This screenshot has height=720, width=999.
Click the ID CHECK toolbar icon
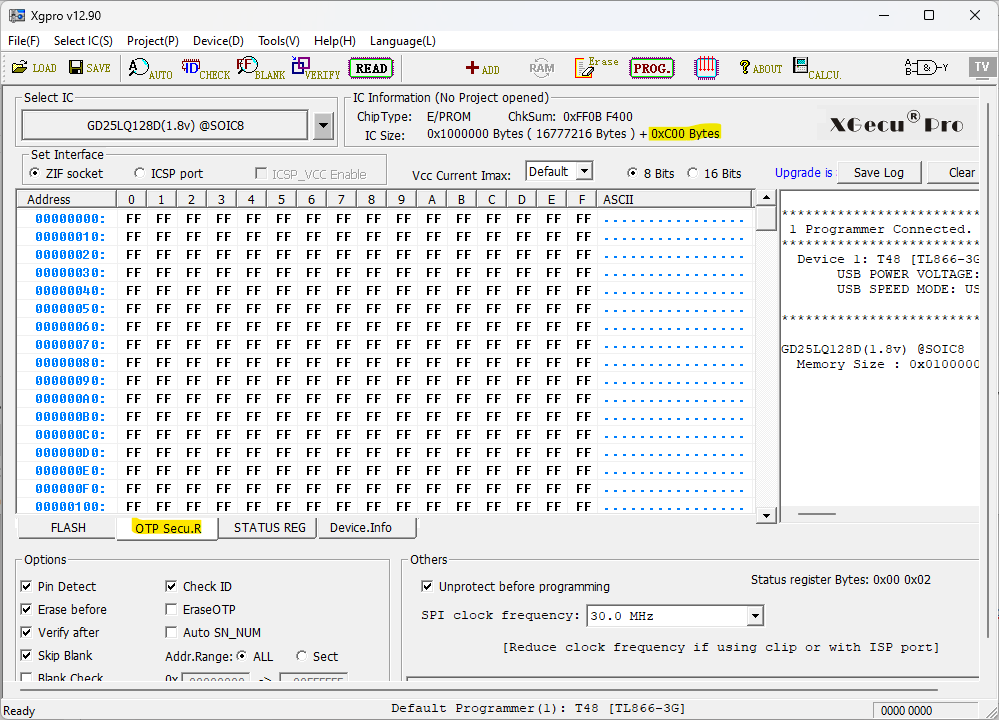tap(206, 68)
